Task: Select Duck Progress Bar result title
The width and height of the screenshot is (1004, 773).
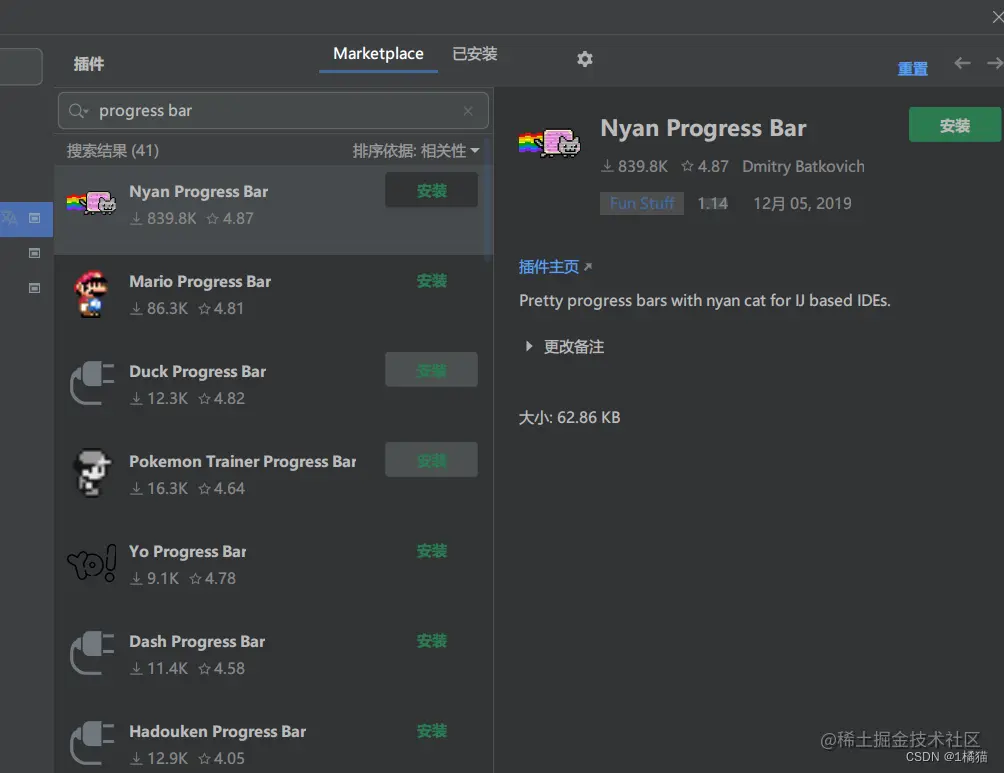Action: (x=197, y=371)
